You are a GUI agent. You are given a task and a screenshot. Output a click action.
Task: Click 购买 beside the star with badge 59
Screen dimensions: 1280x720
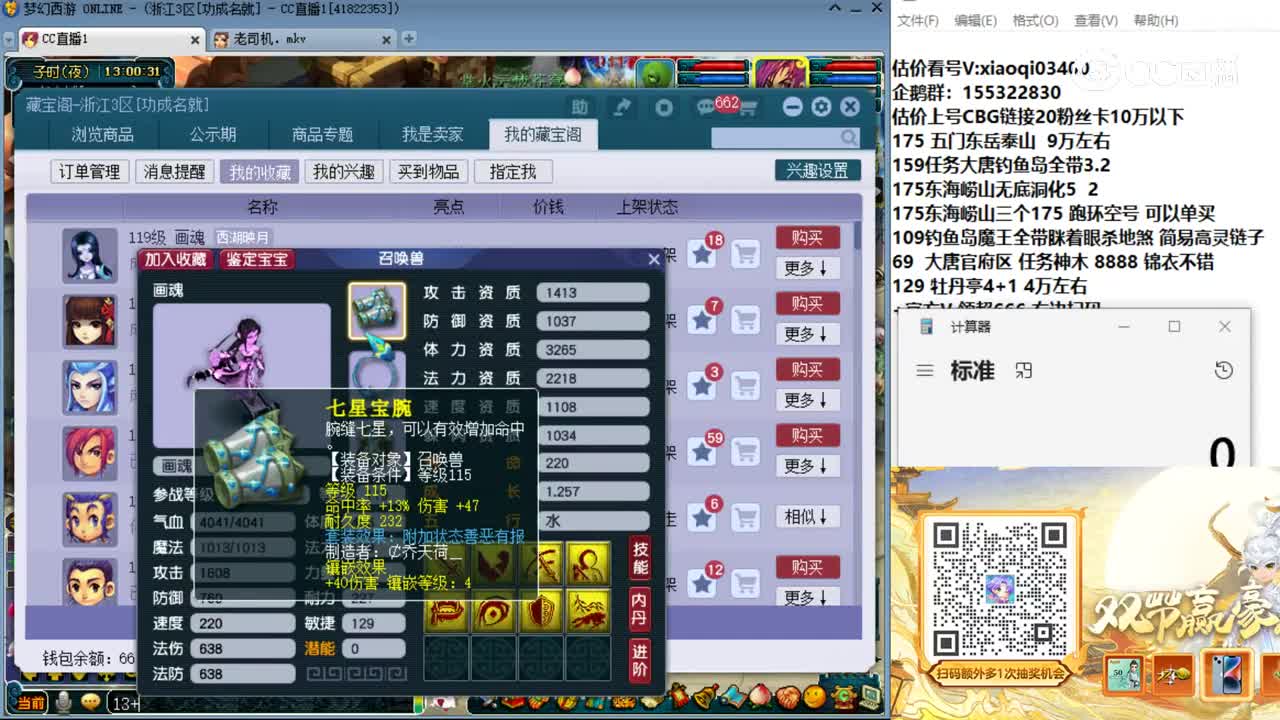(807, 435)
